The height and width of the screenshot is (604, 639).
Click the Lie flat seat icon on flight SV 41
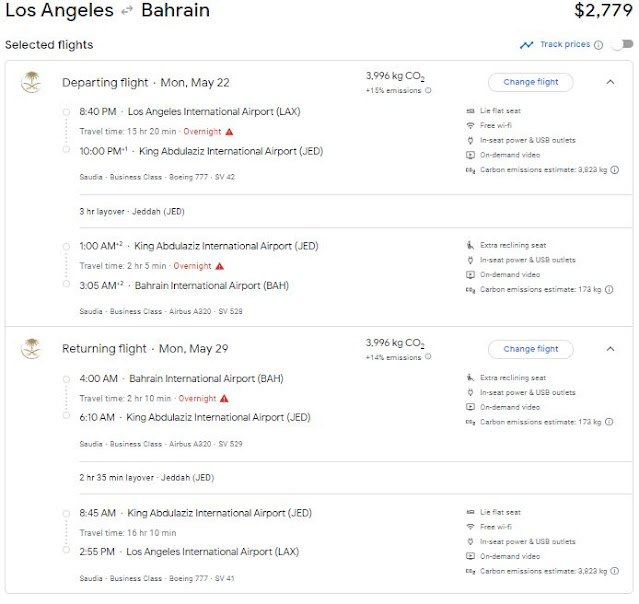coord(470,512)
